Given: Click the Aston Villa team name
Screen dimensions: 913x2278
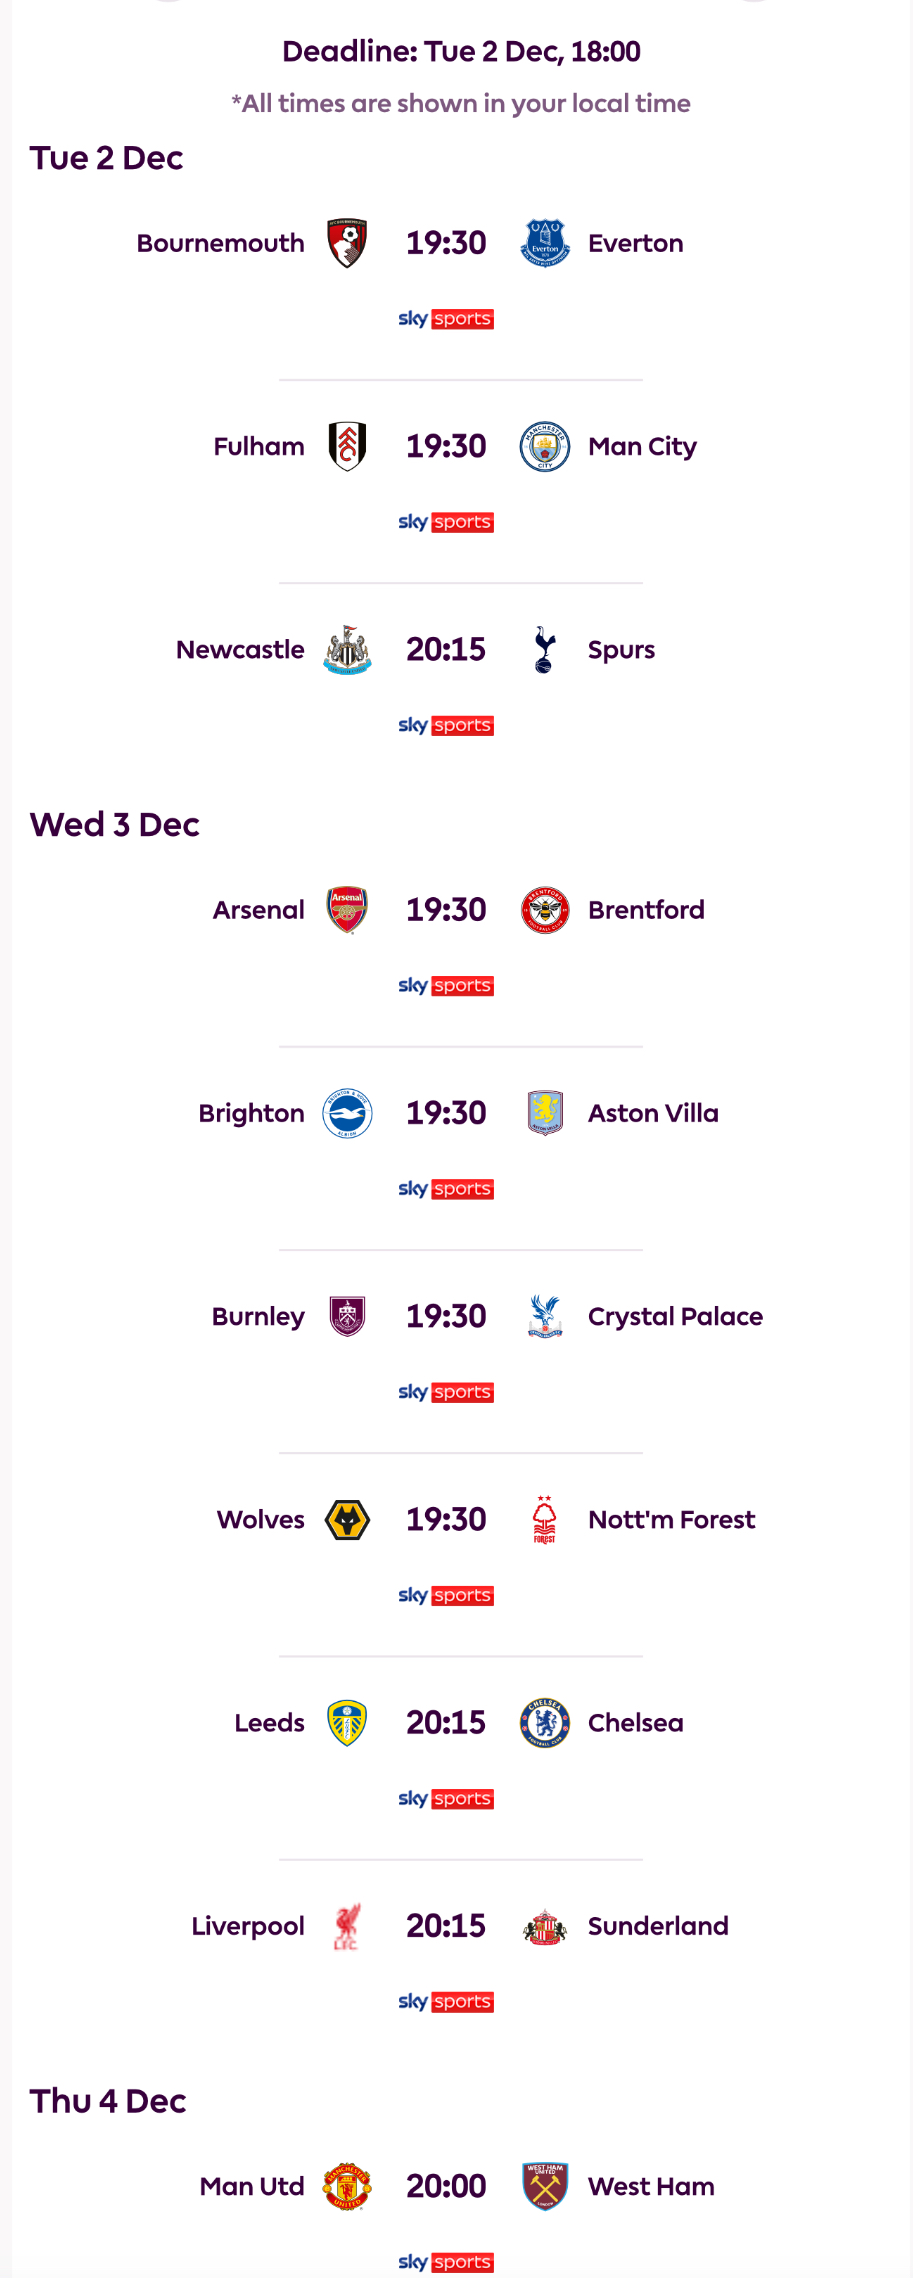Looking at the screenshot, I should pyautogui.click(x=653, y=1113).
